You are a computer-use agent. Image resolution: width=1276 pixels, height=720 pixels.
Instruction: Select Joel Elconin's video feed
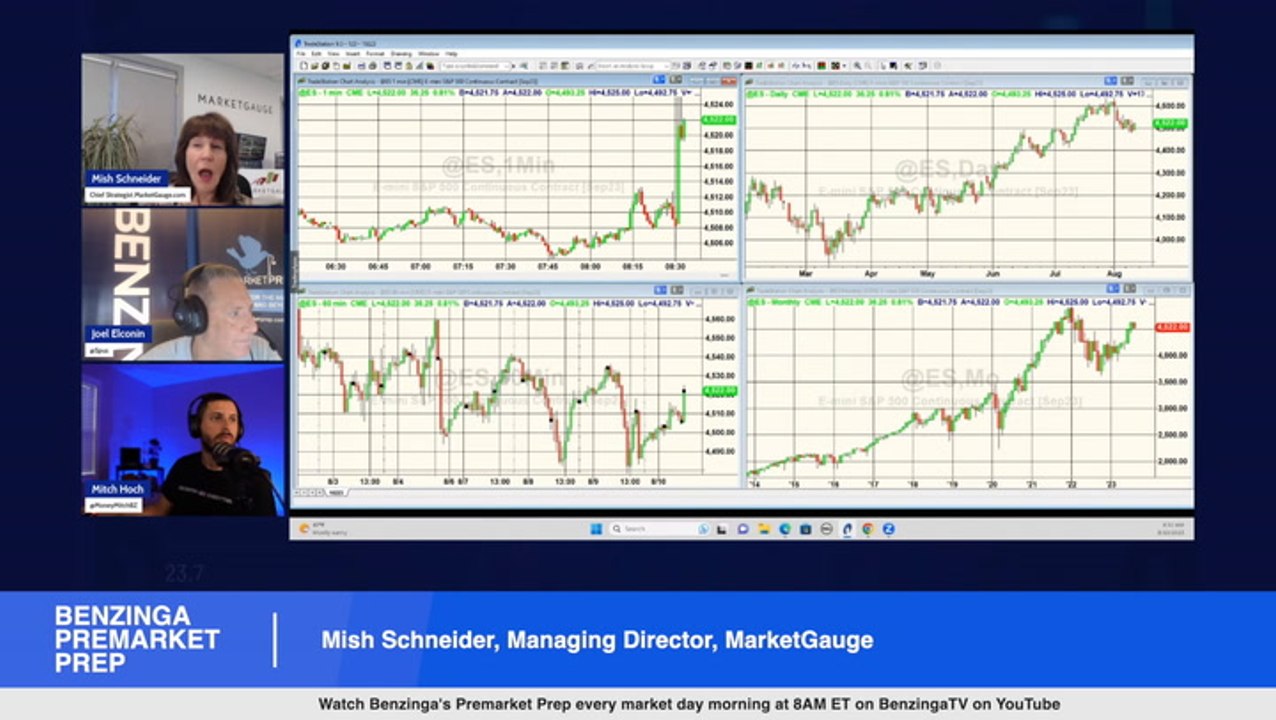(183, 284)
